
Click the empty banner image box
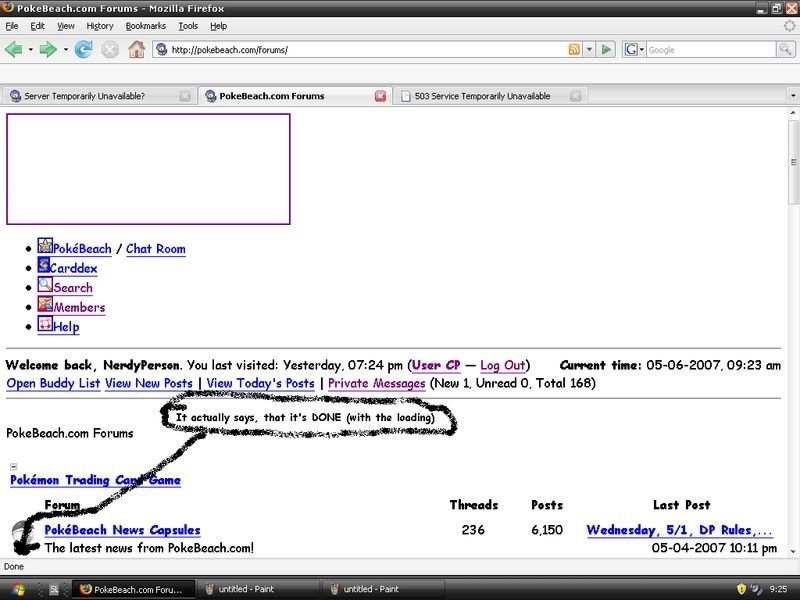click(x=148, y=169)
